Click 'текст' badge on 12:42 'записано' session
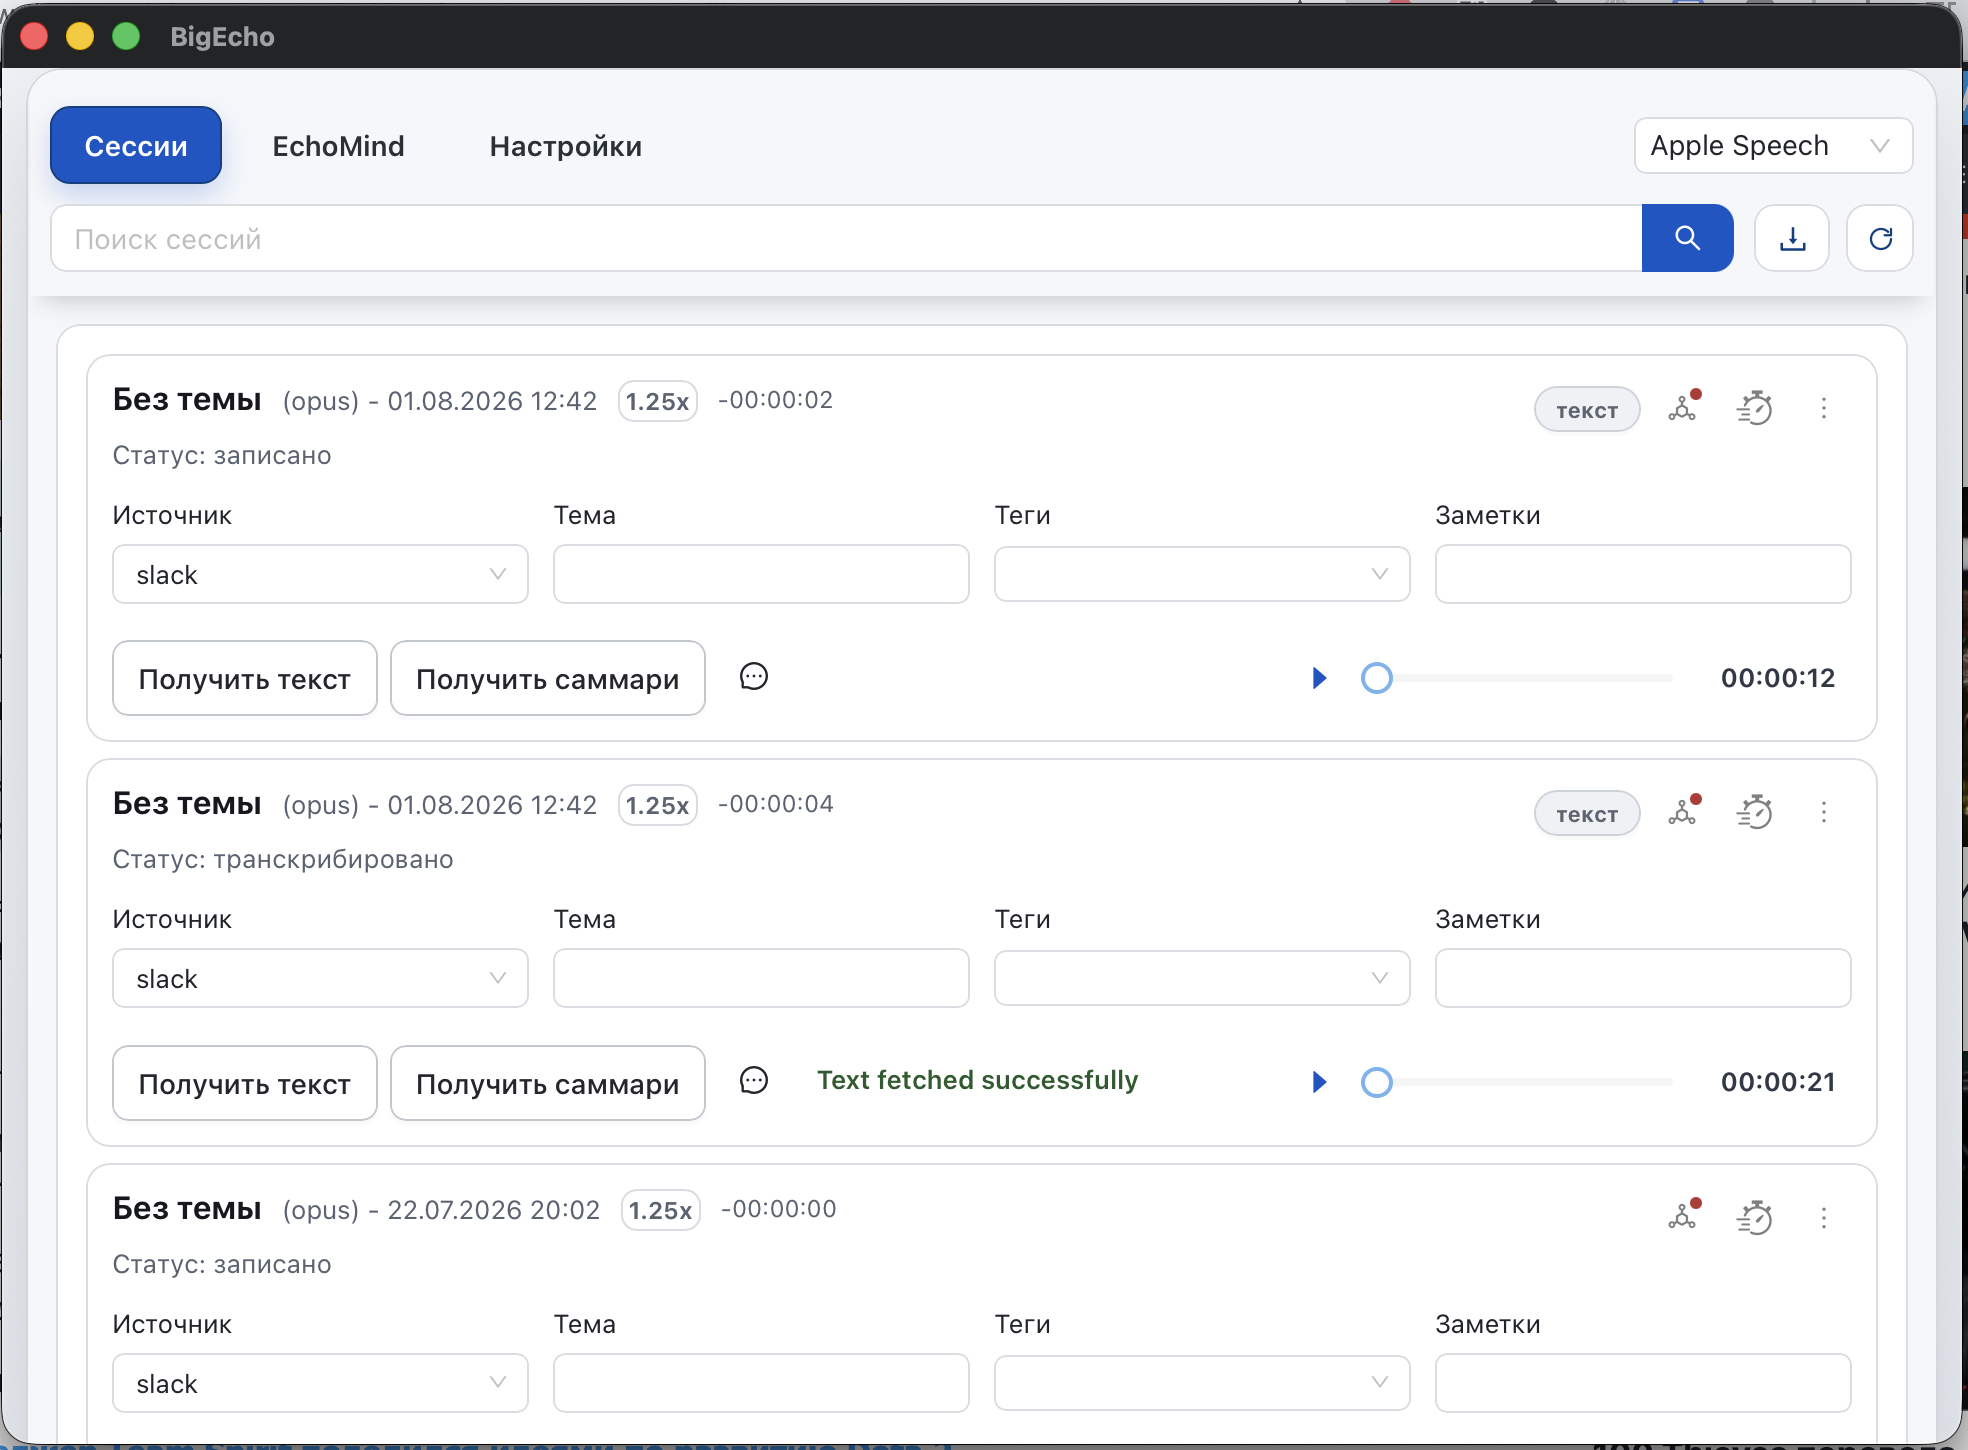Viewport: 1968px width, 1450px height. [x=1587, y=410]
